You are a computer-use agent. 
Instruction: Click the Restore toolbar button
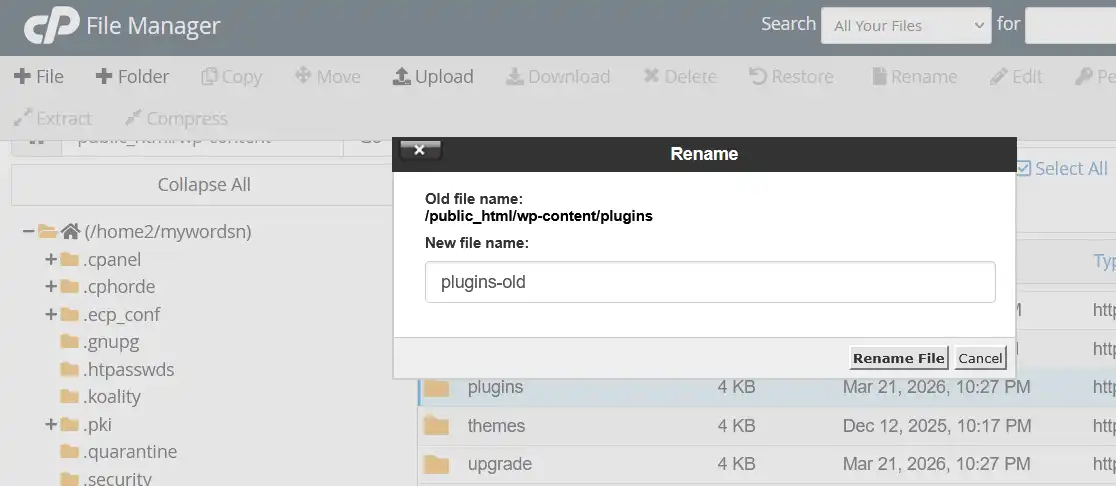791,76
